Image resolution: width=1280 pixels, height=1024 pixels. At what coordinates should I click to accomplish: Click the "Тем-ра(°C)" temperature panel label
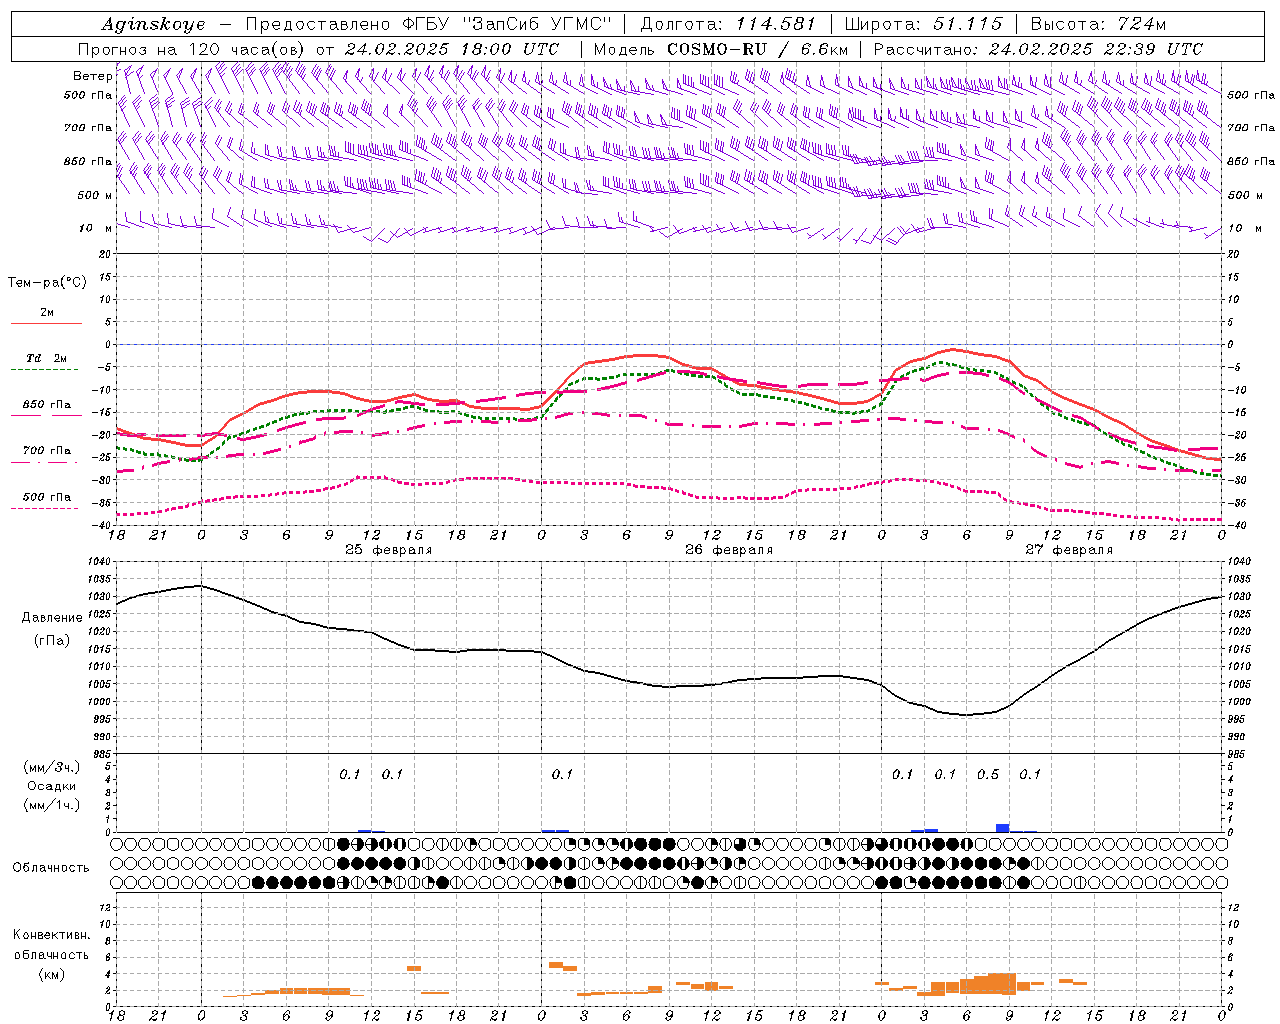47,283
